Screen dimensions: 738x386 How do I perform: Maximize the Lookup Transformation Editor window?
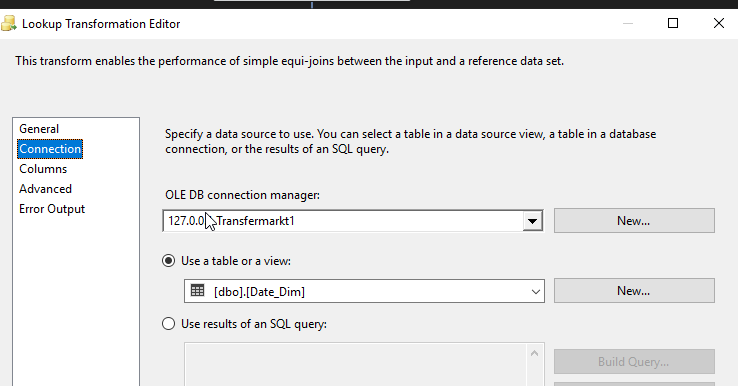(673, 23)
